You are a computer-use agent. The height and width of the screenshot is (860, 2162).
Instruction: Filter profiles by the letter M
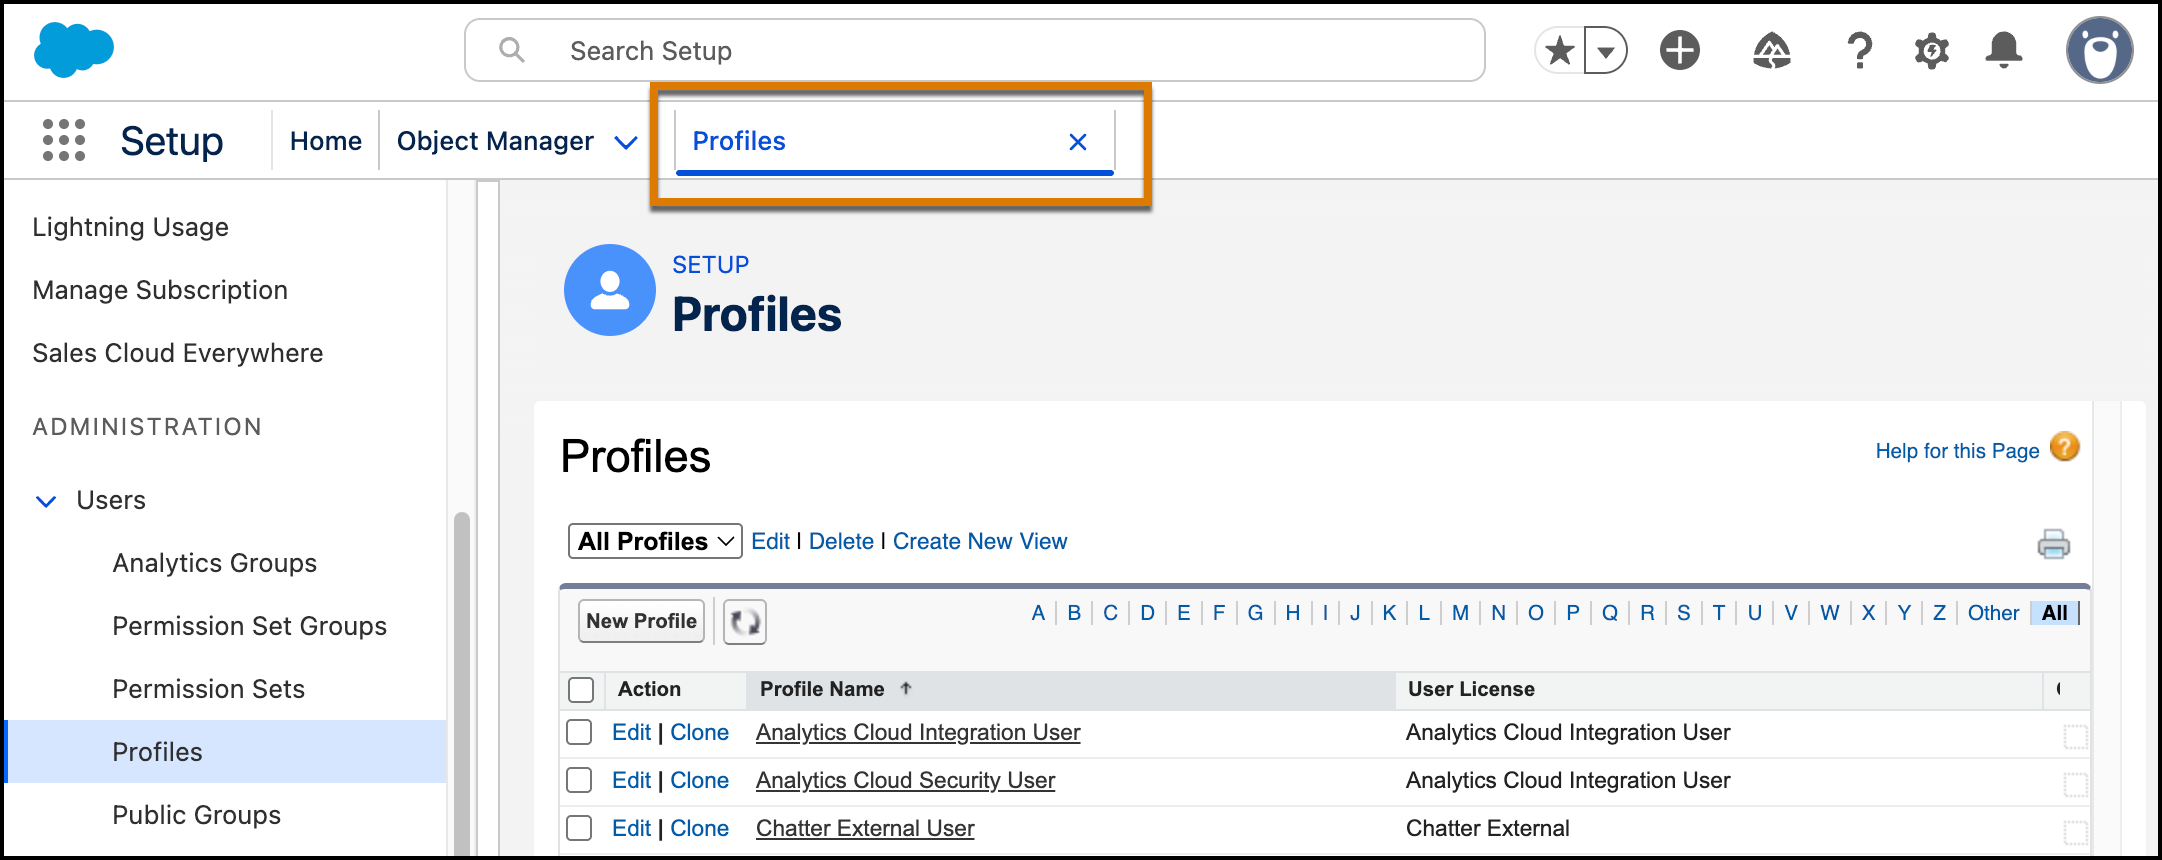(x=1460, y=613)
